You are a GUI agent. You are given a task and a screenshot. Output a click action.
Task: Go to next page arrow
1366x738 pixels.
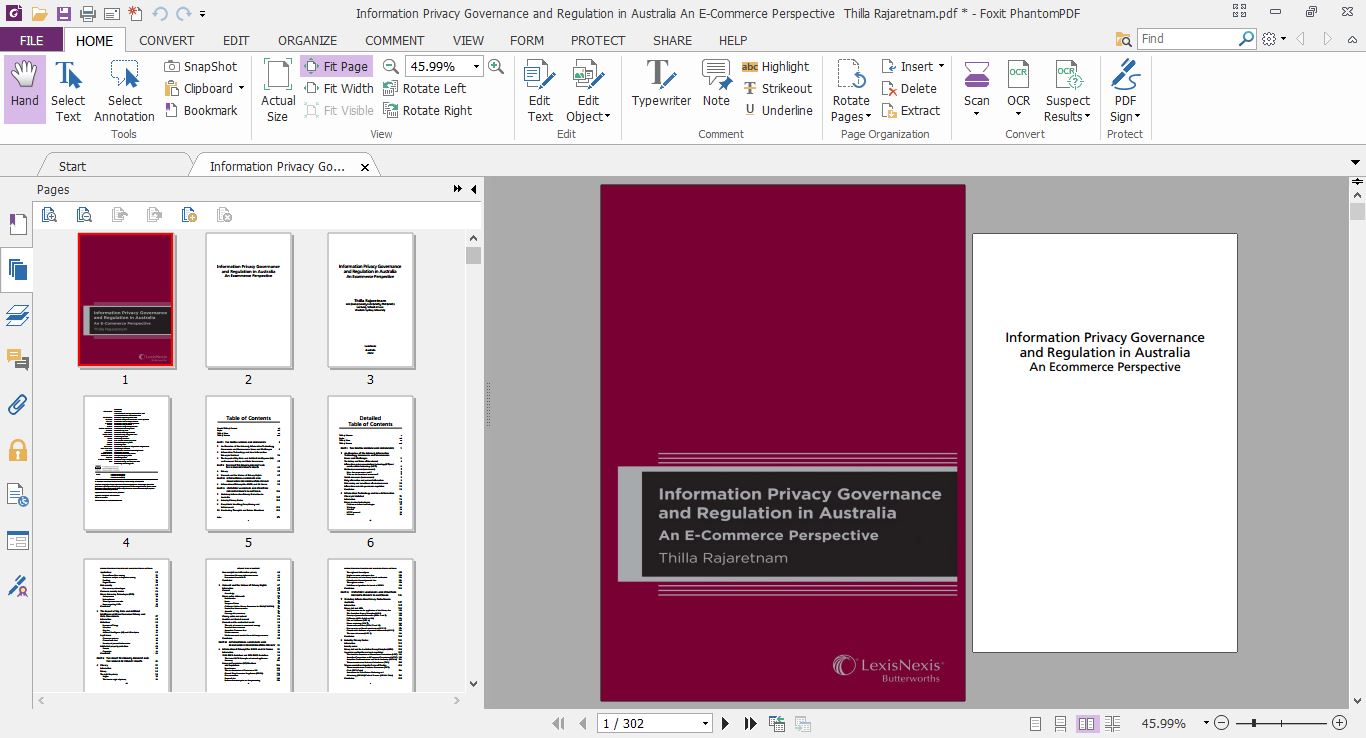click(x=726, y=723)
